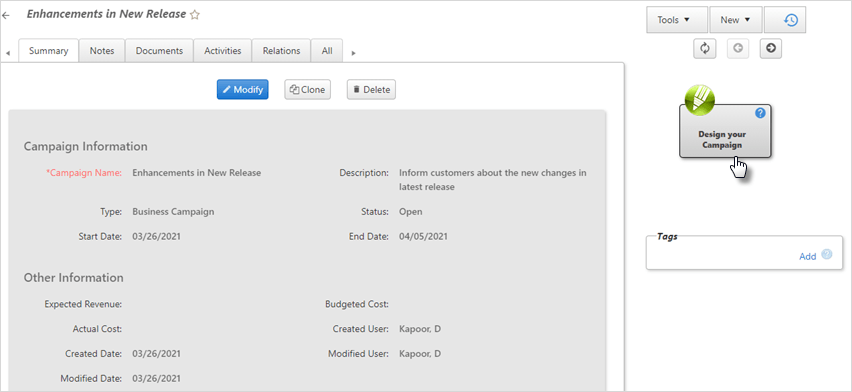This screenshot has height=392, width=852.
Task: Open the Tools dropdown menu
Action: (677, 20)
